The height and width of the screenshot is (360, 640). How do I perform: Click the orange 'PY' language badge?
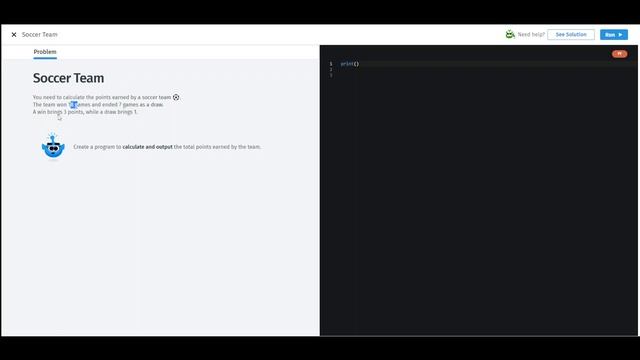619,53
